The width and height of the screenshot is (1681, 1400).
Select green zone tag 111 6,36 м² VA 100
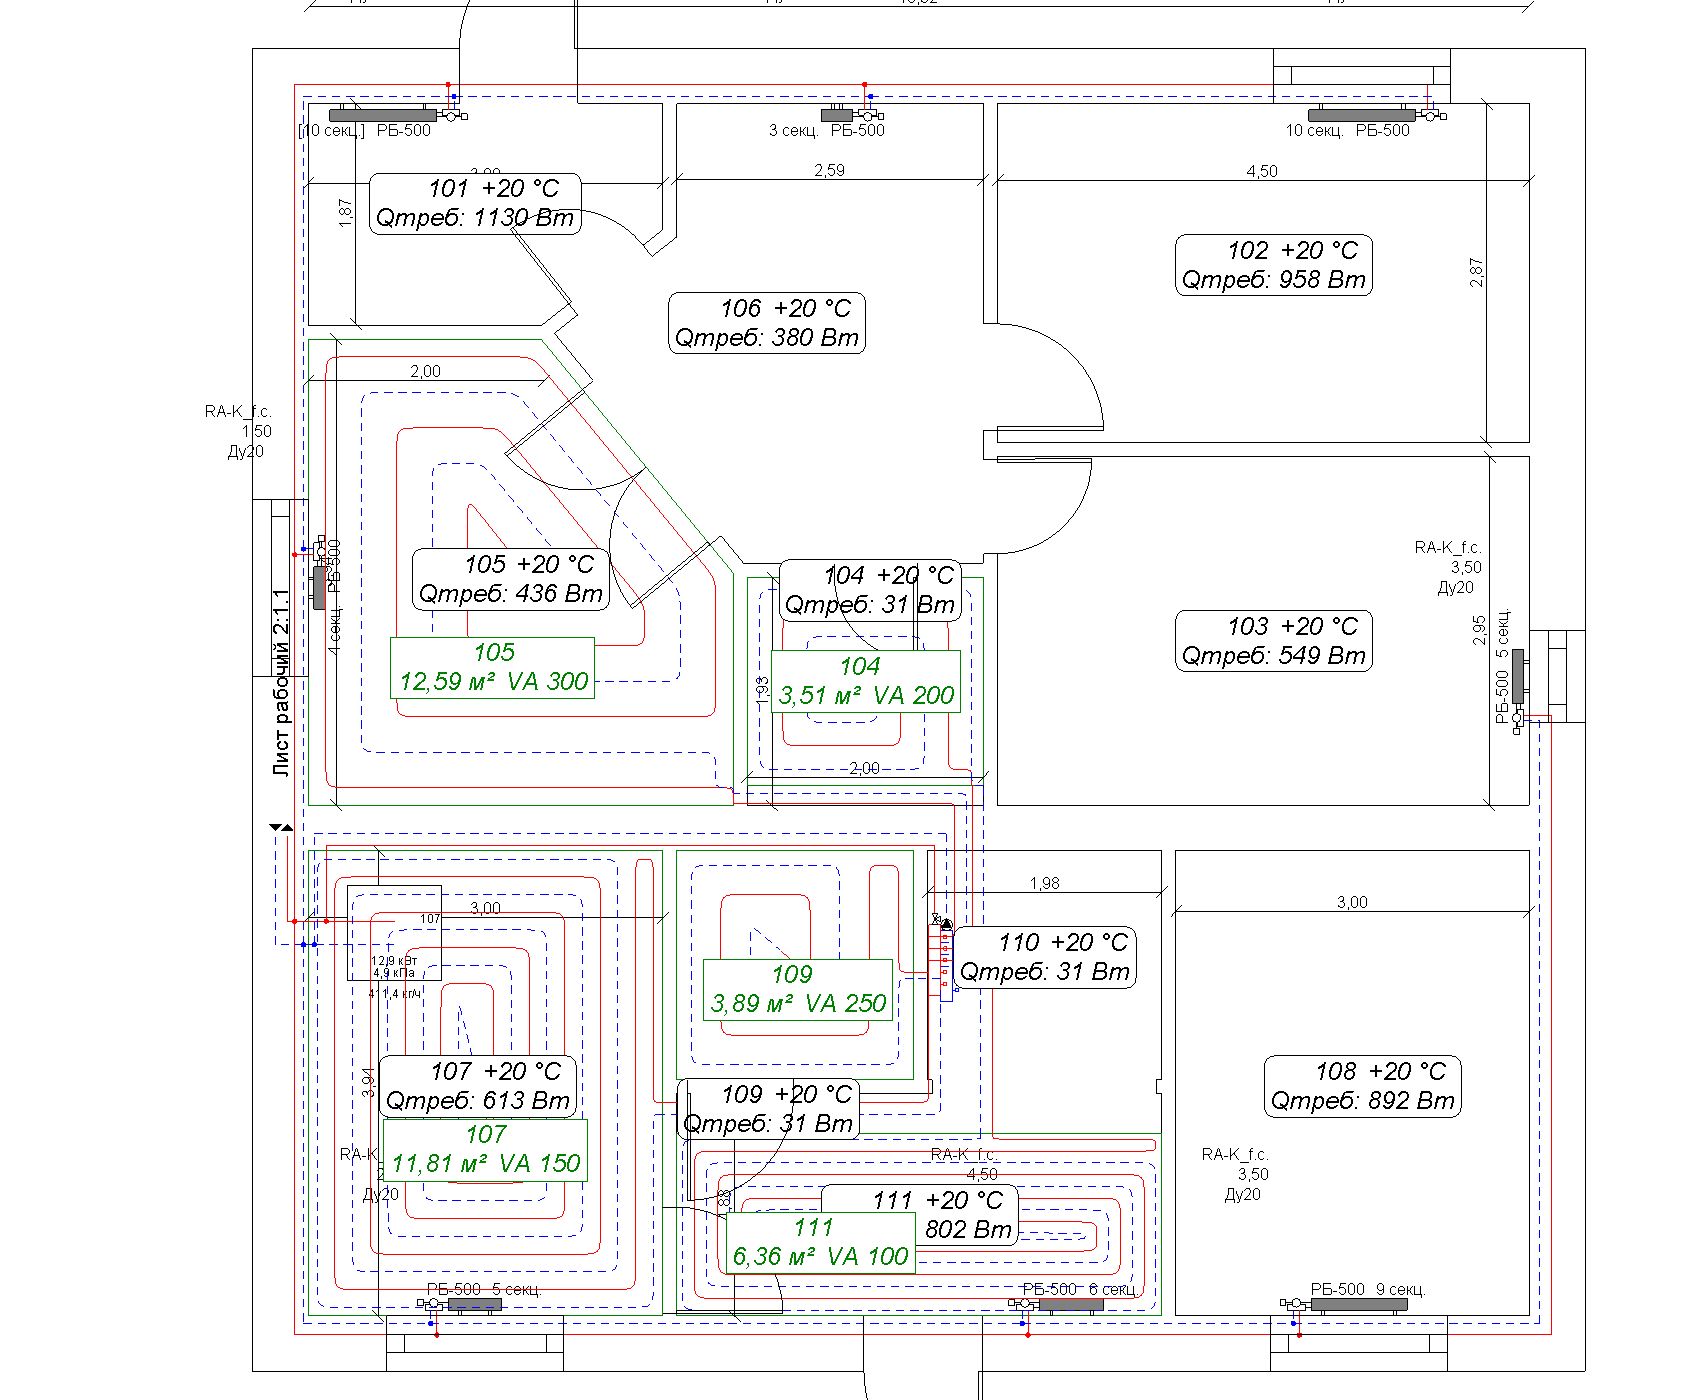[x=821, y=1242]
